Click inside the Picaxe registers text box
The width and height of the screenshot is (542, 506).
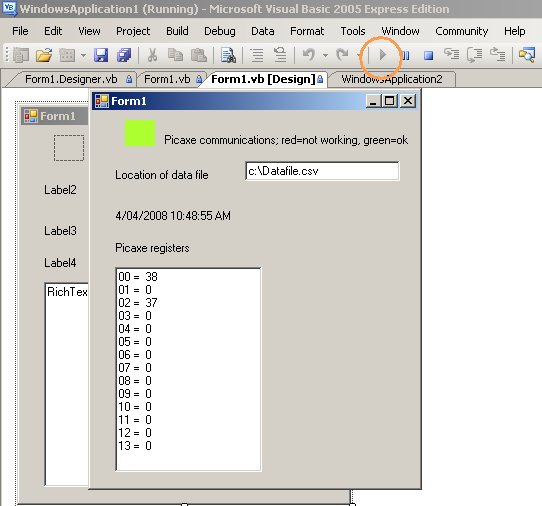pos(188,369)
